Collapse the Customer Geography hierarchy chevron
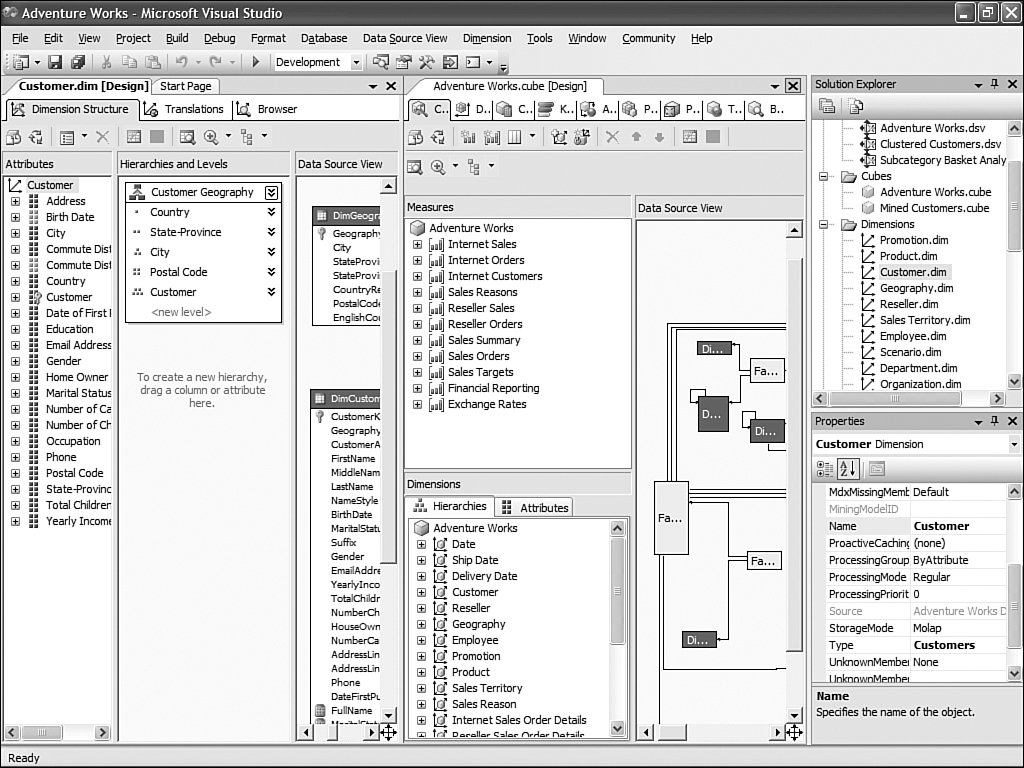Screen dimensions: 1024x768 pyautogui.click(x=271, y=192)
